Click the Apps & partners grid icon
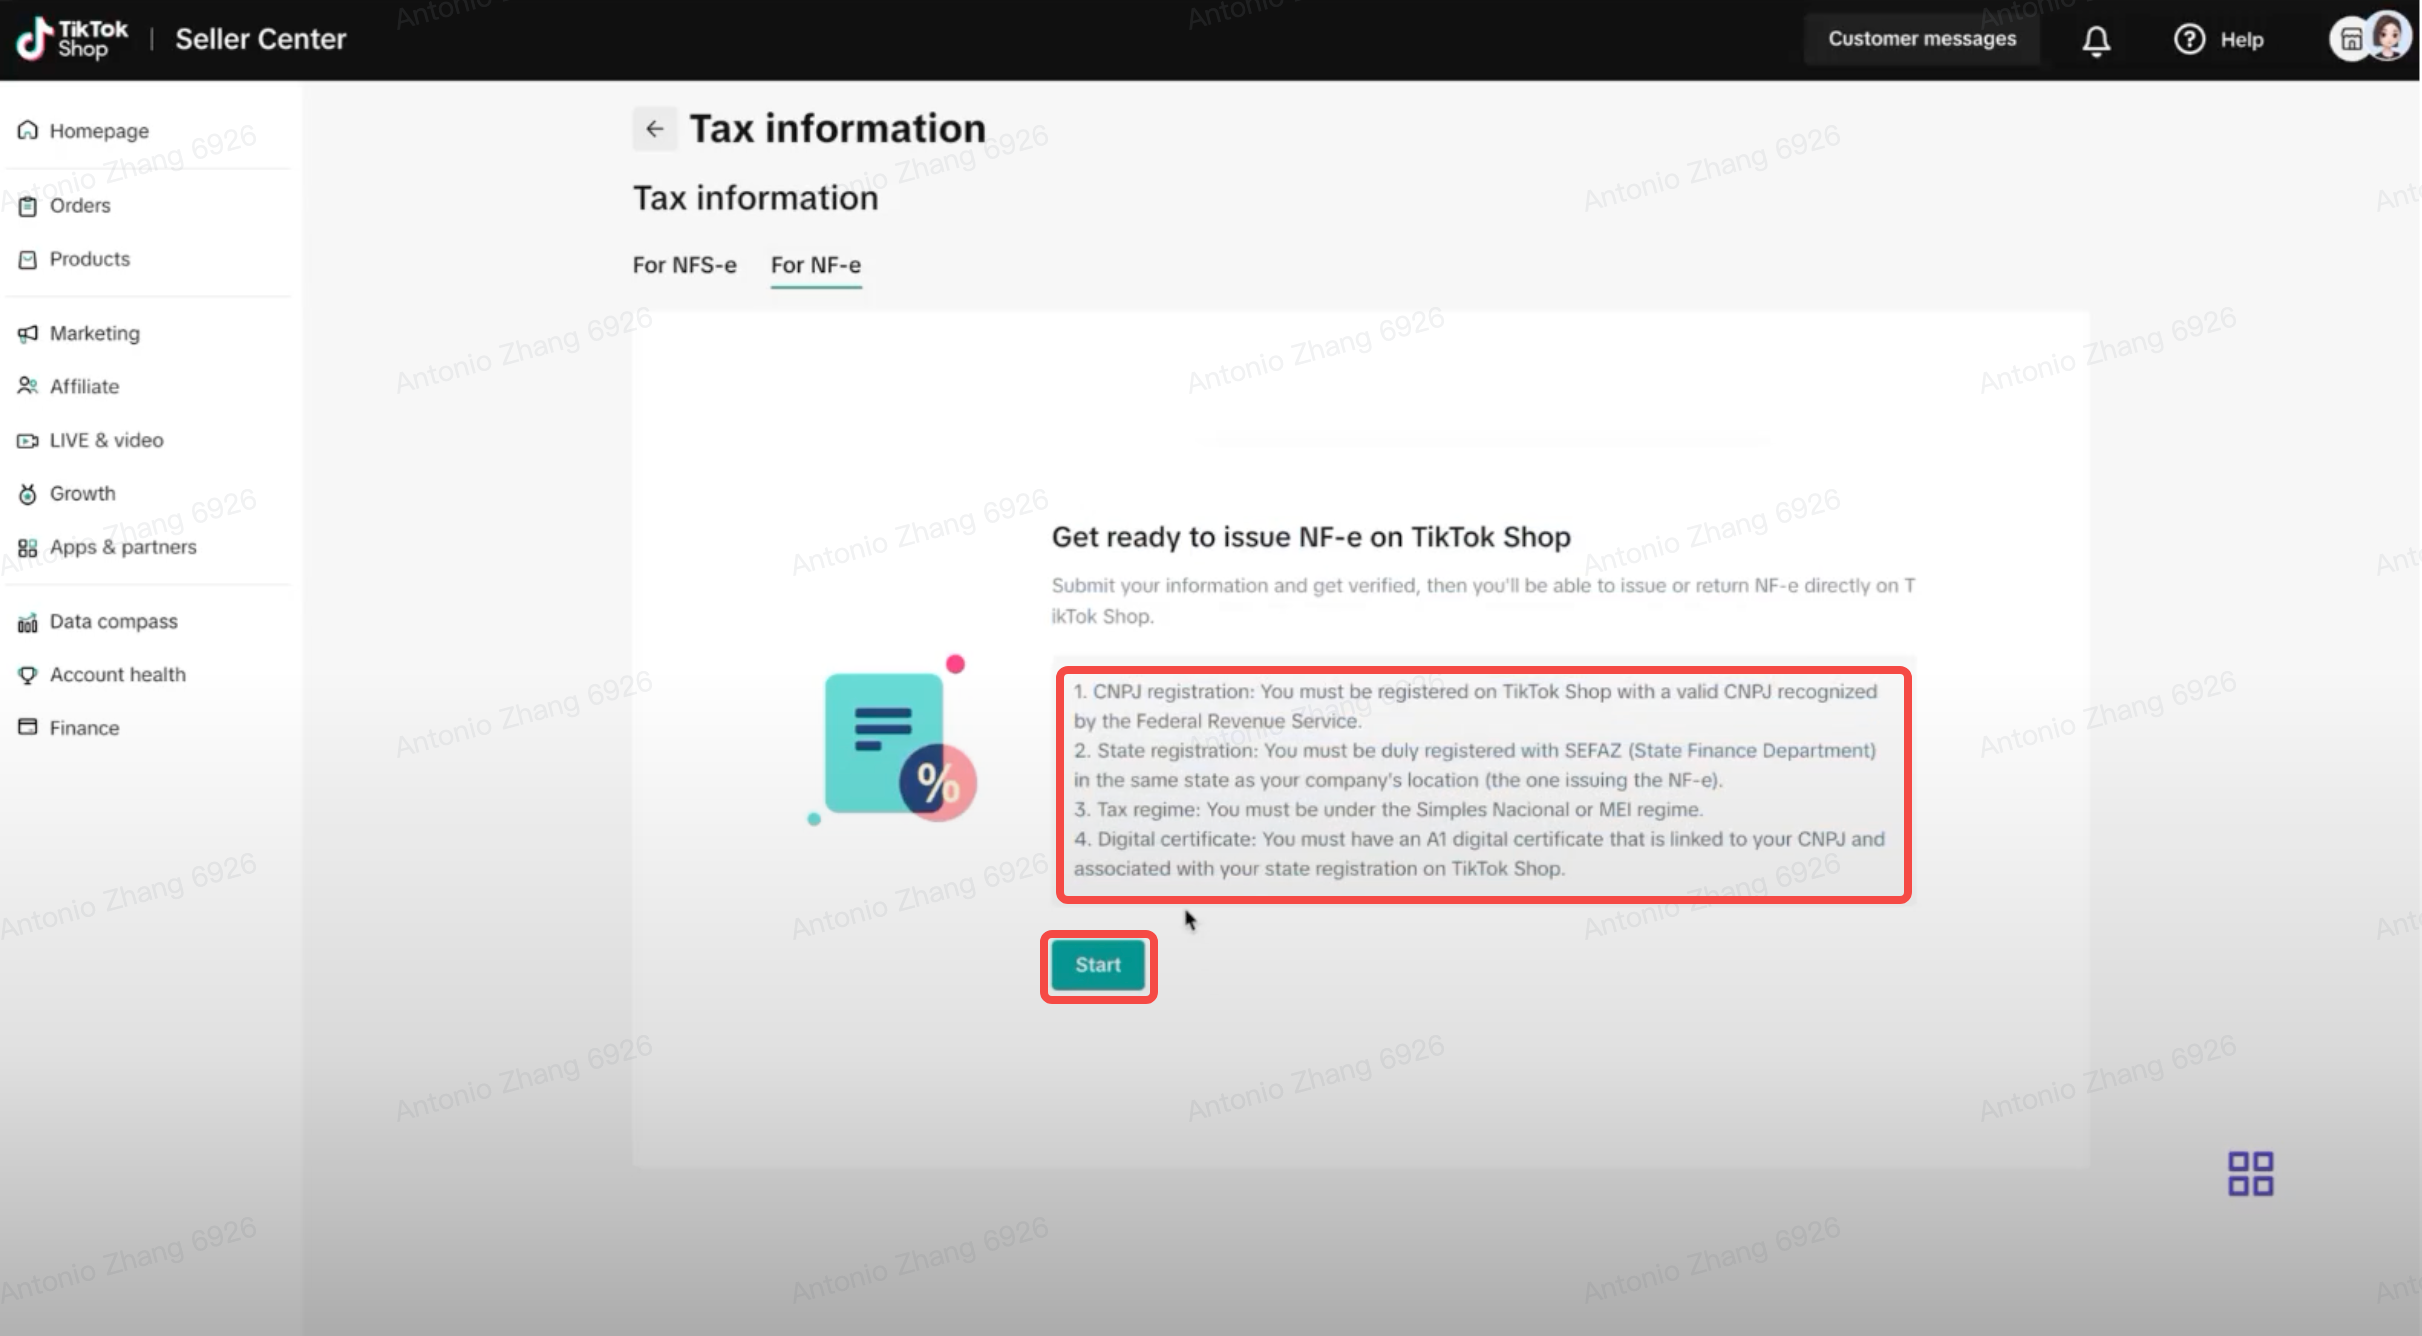 (x=28, y=547)
